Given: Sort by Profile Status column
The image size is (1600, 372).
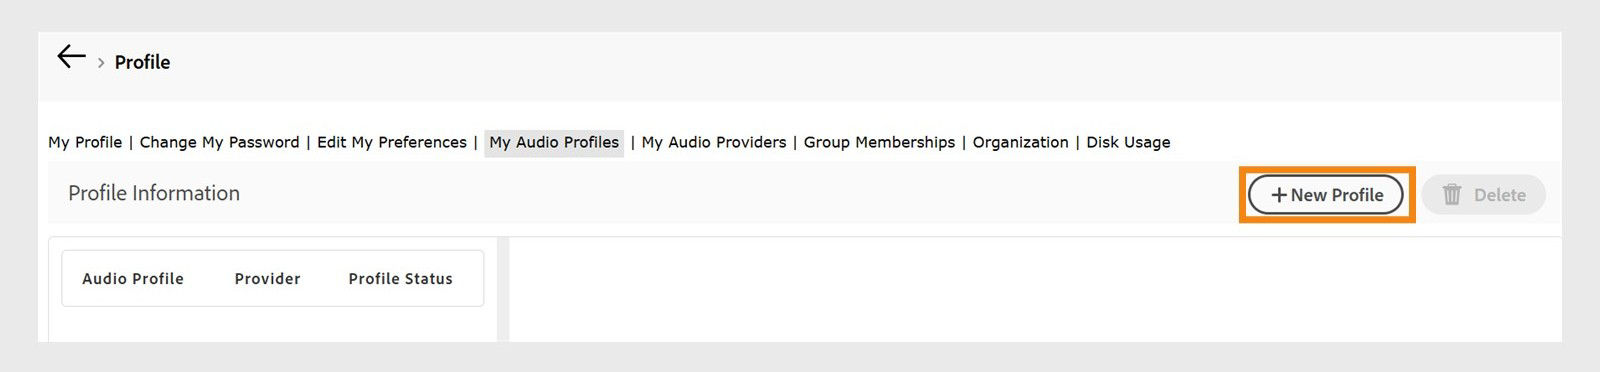Looking at the screenshot, I should click(x=400, y=279).
